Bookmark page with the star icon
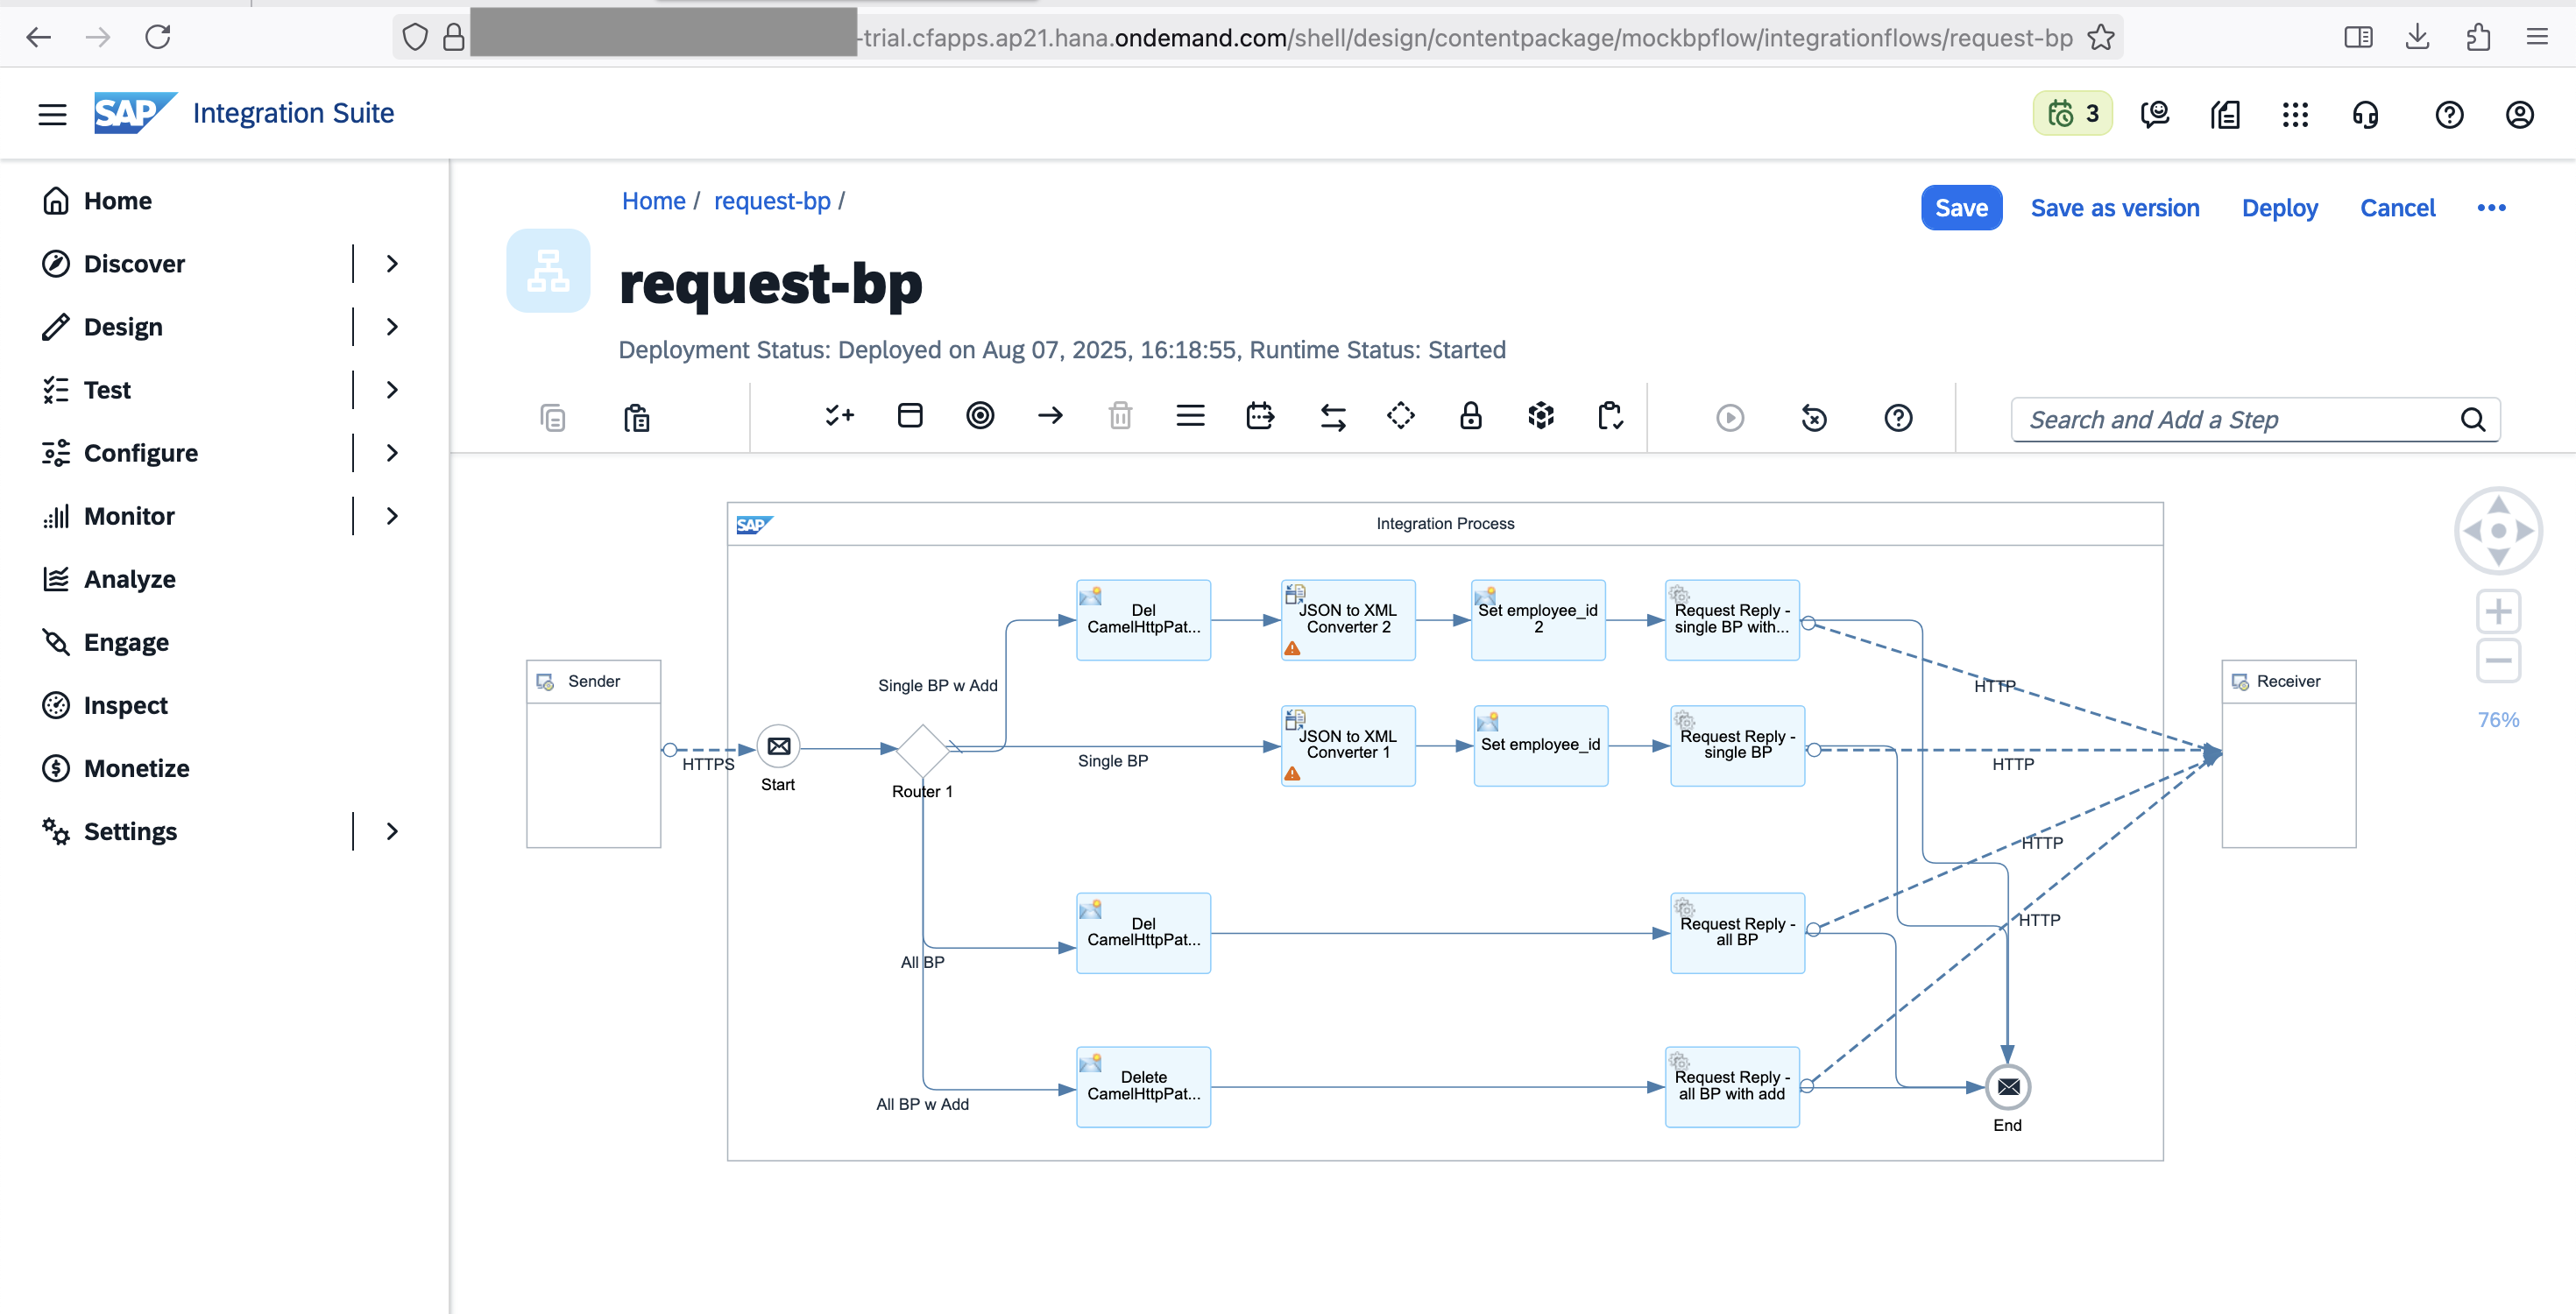 click(2100, 37)
